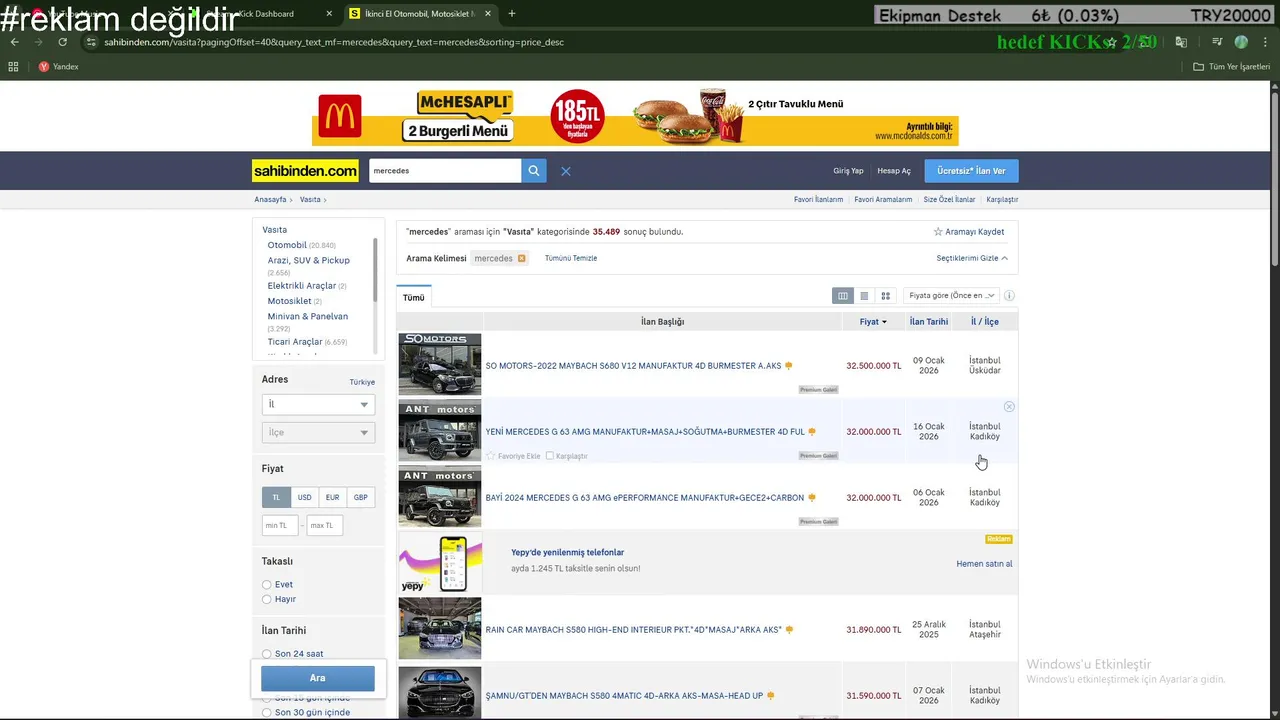Click the sorting info icon
Viewport: 1280px width, 720px height.
click(1009, 296)
